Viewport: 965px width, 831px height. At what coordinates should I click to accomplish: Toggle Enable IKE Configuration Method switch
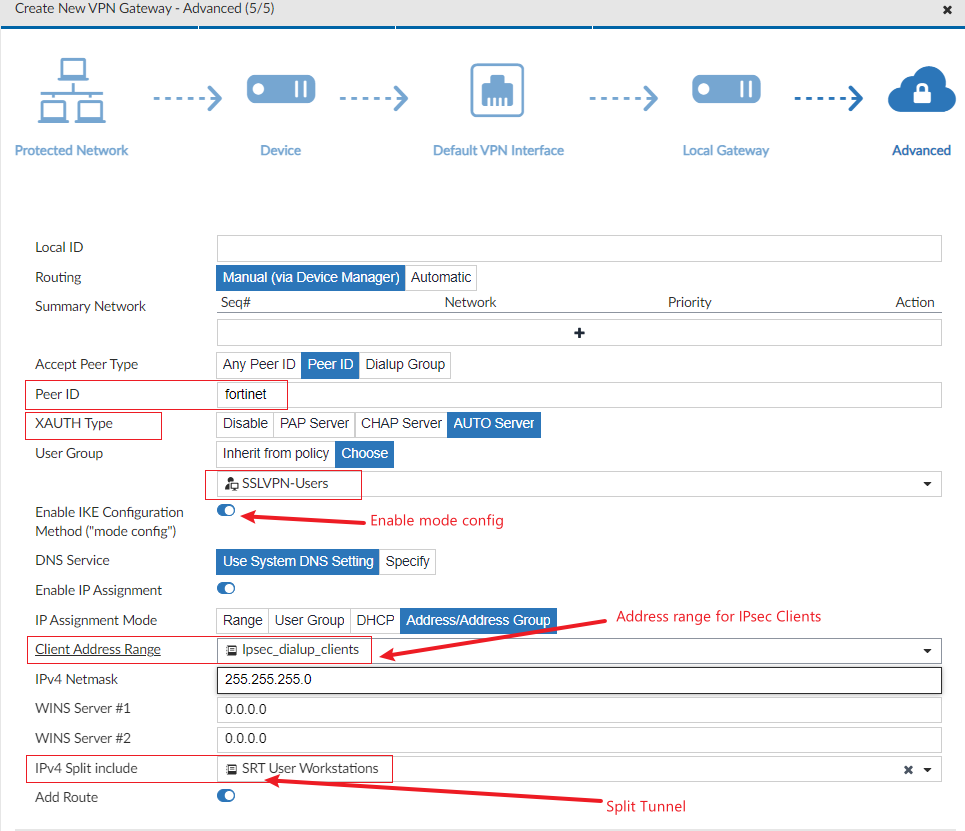(x=226, y=510)
